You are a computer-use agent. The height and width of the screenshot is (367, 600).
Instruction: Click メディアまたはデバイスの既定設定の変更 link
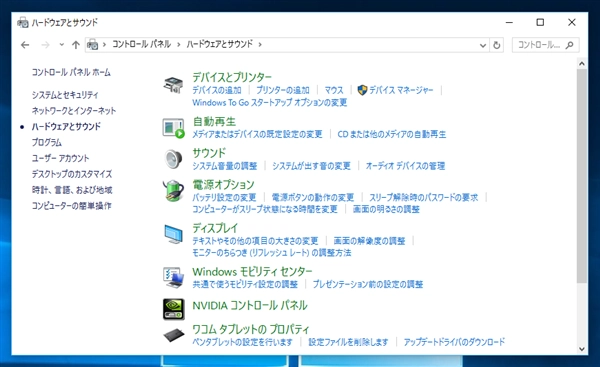click(x=257, y=134)
